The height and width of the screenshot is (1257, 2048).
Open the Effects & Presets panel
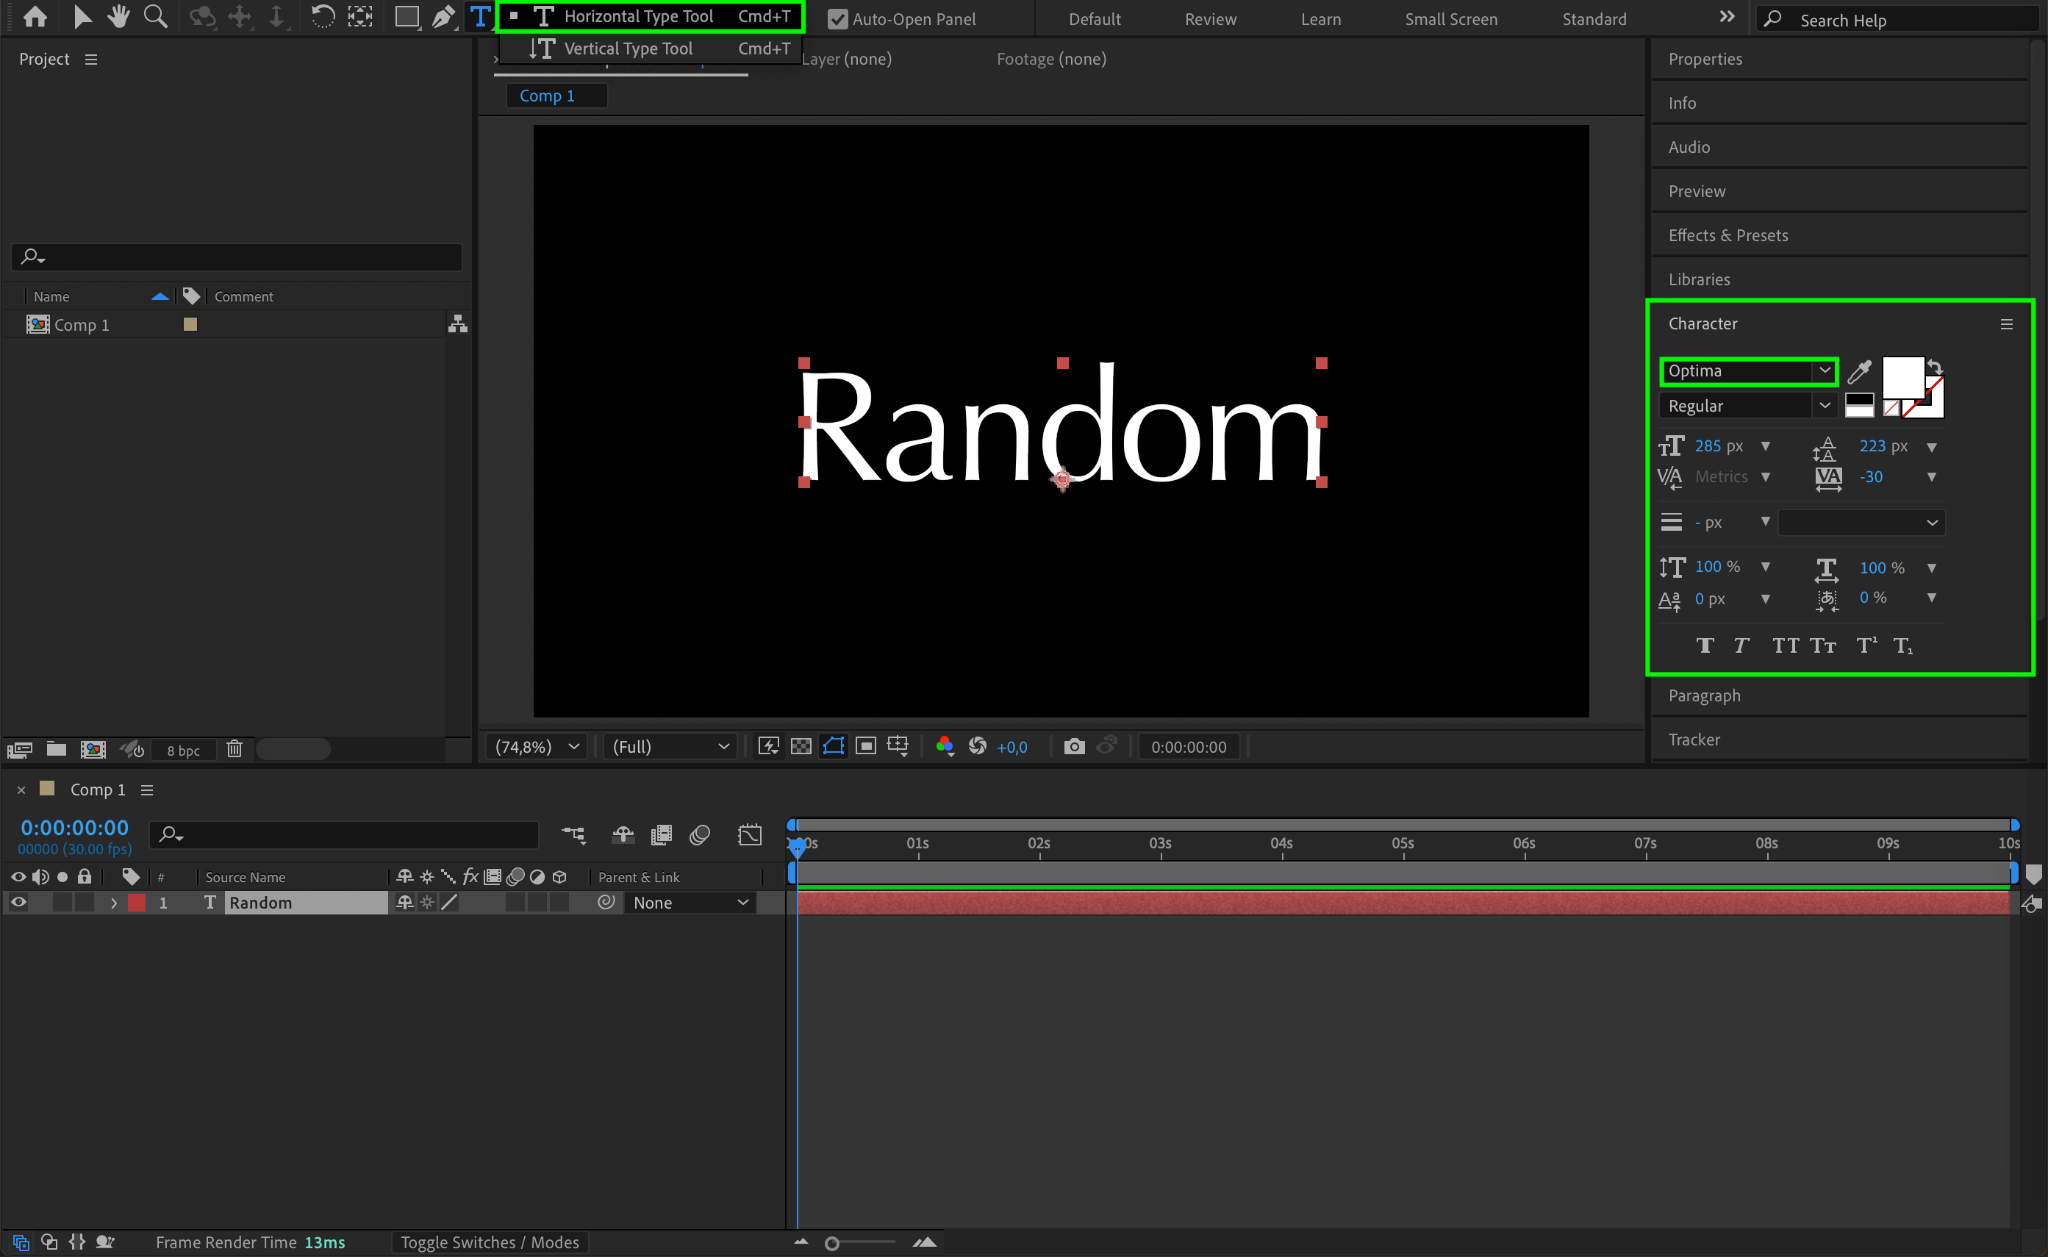click(1728, 235)
